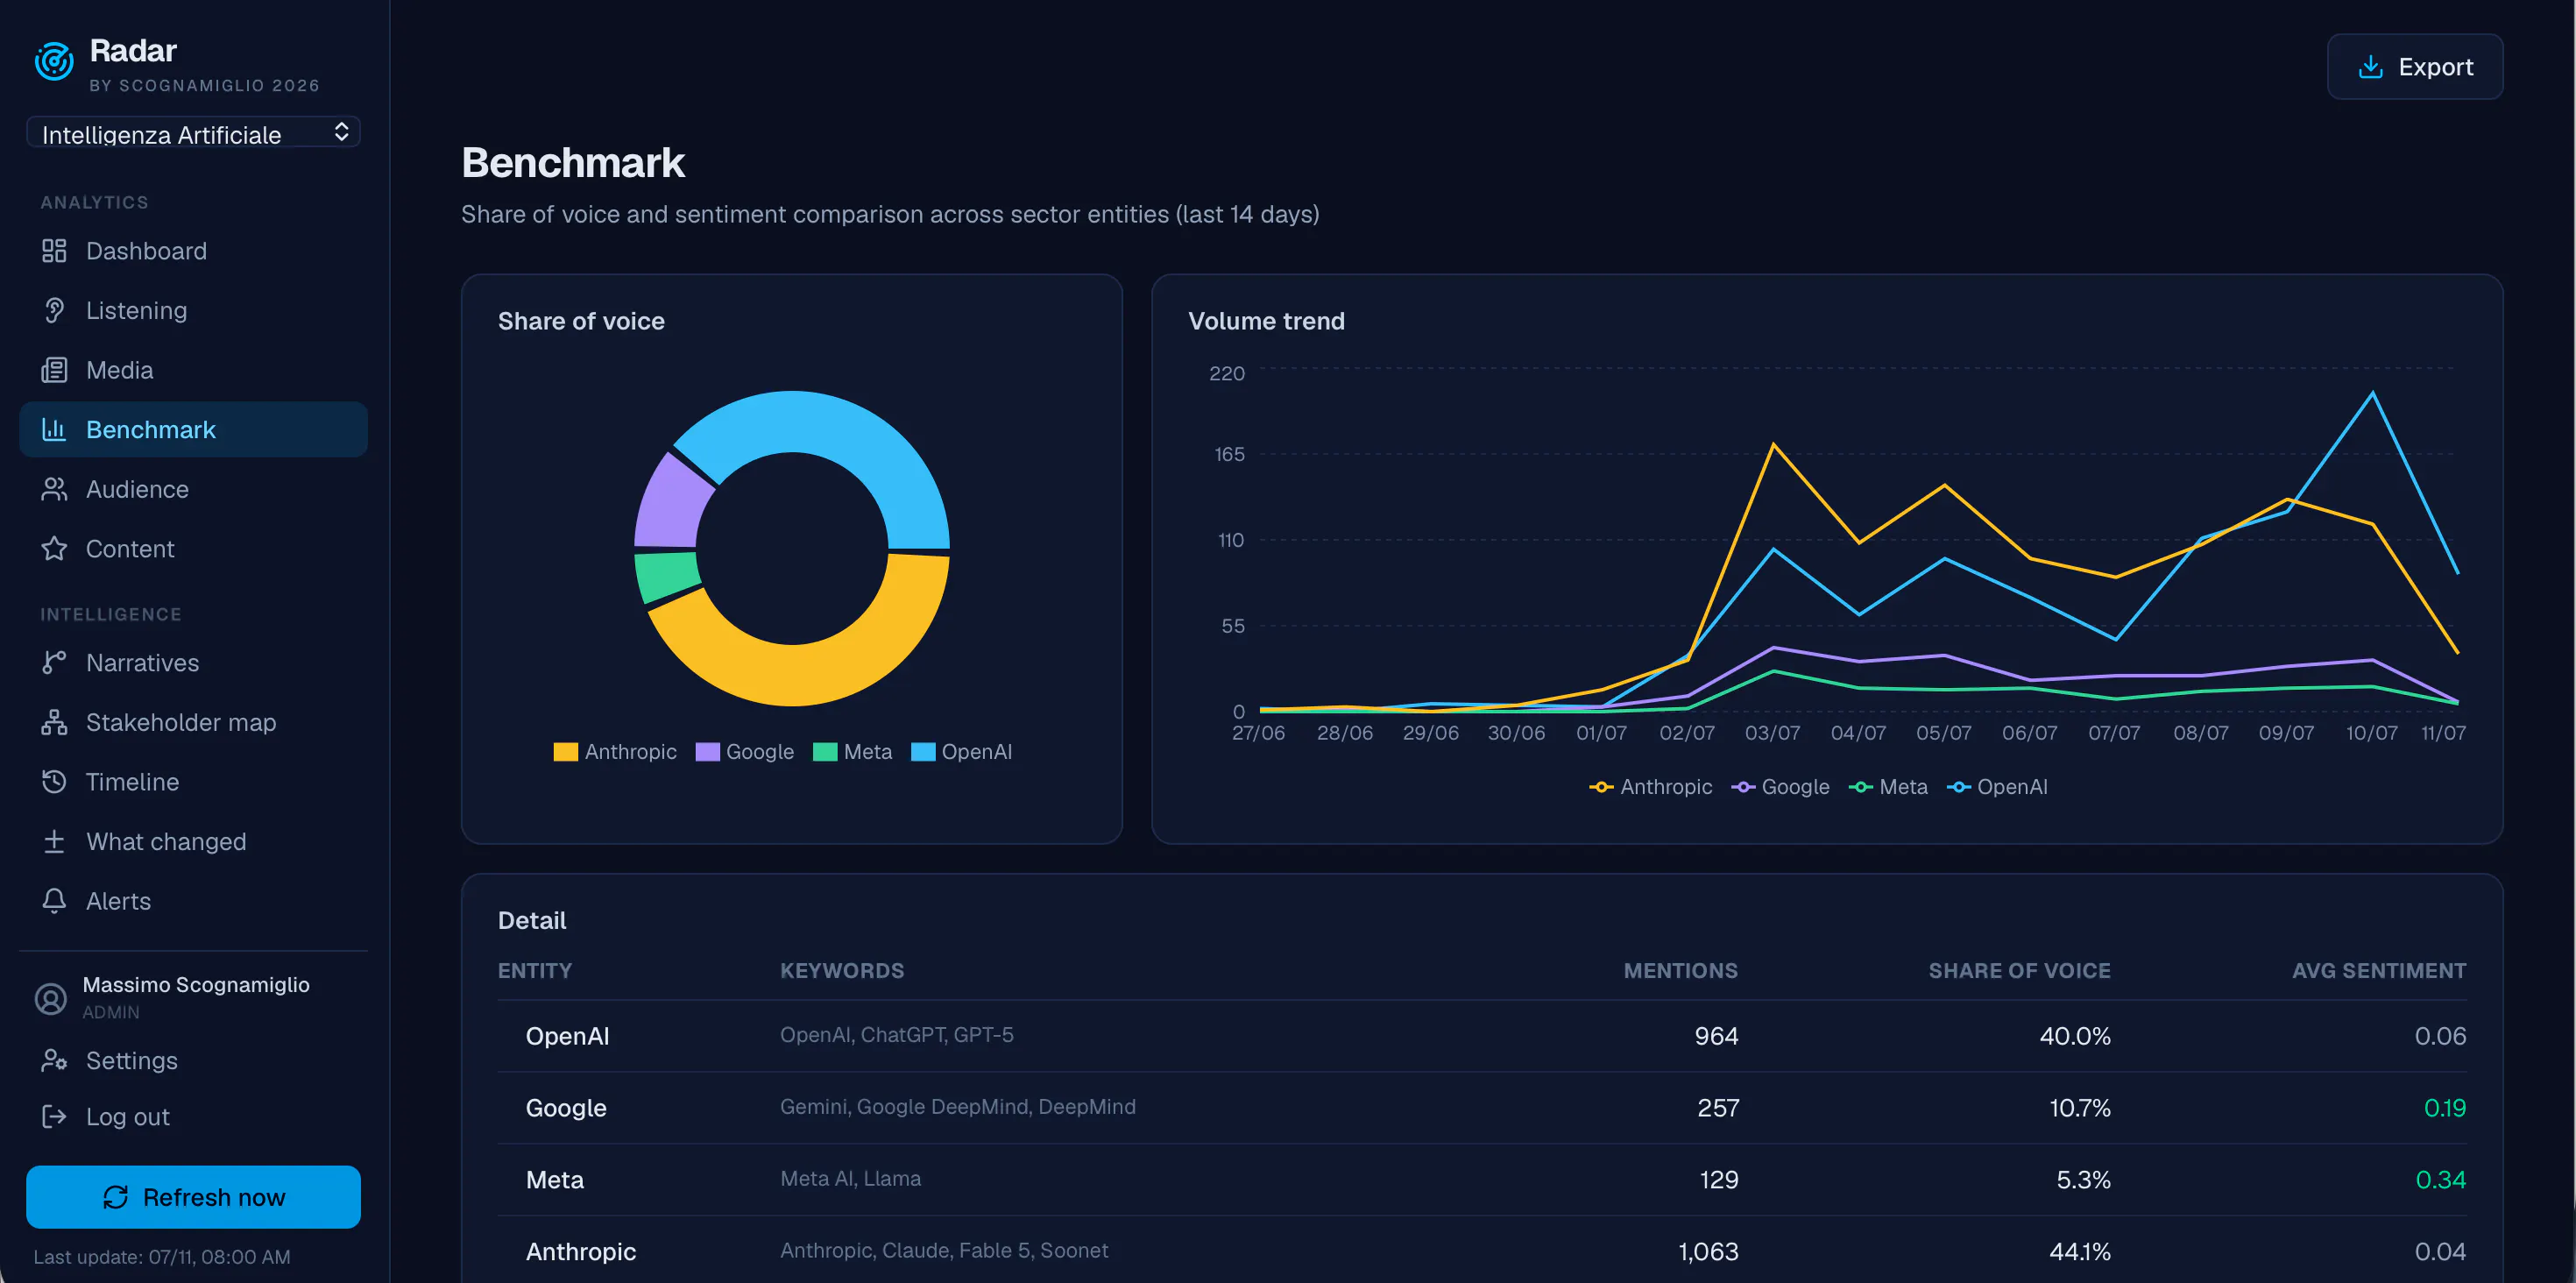The image size is (2576, 1283).
Task: Click the 0.19 sentiment value
Action: point(2445,1108)
